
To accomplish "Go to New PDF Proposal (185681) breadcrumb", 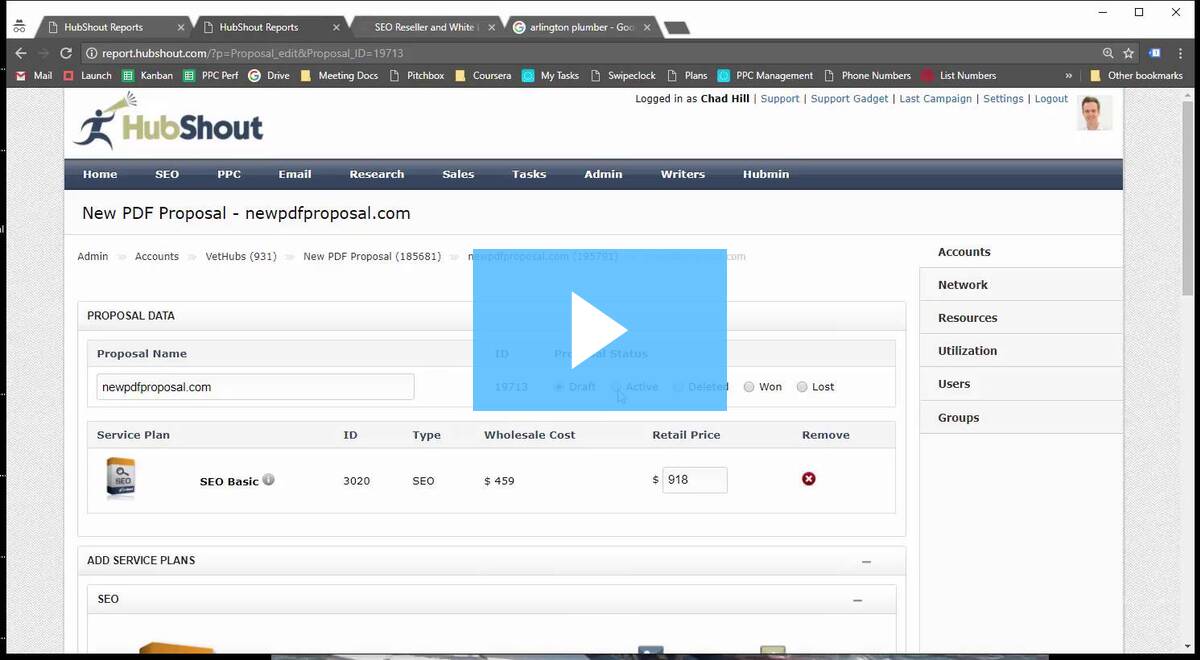I will click(x=372, y=257).
